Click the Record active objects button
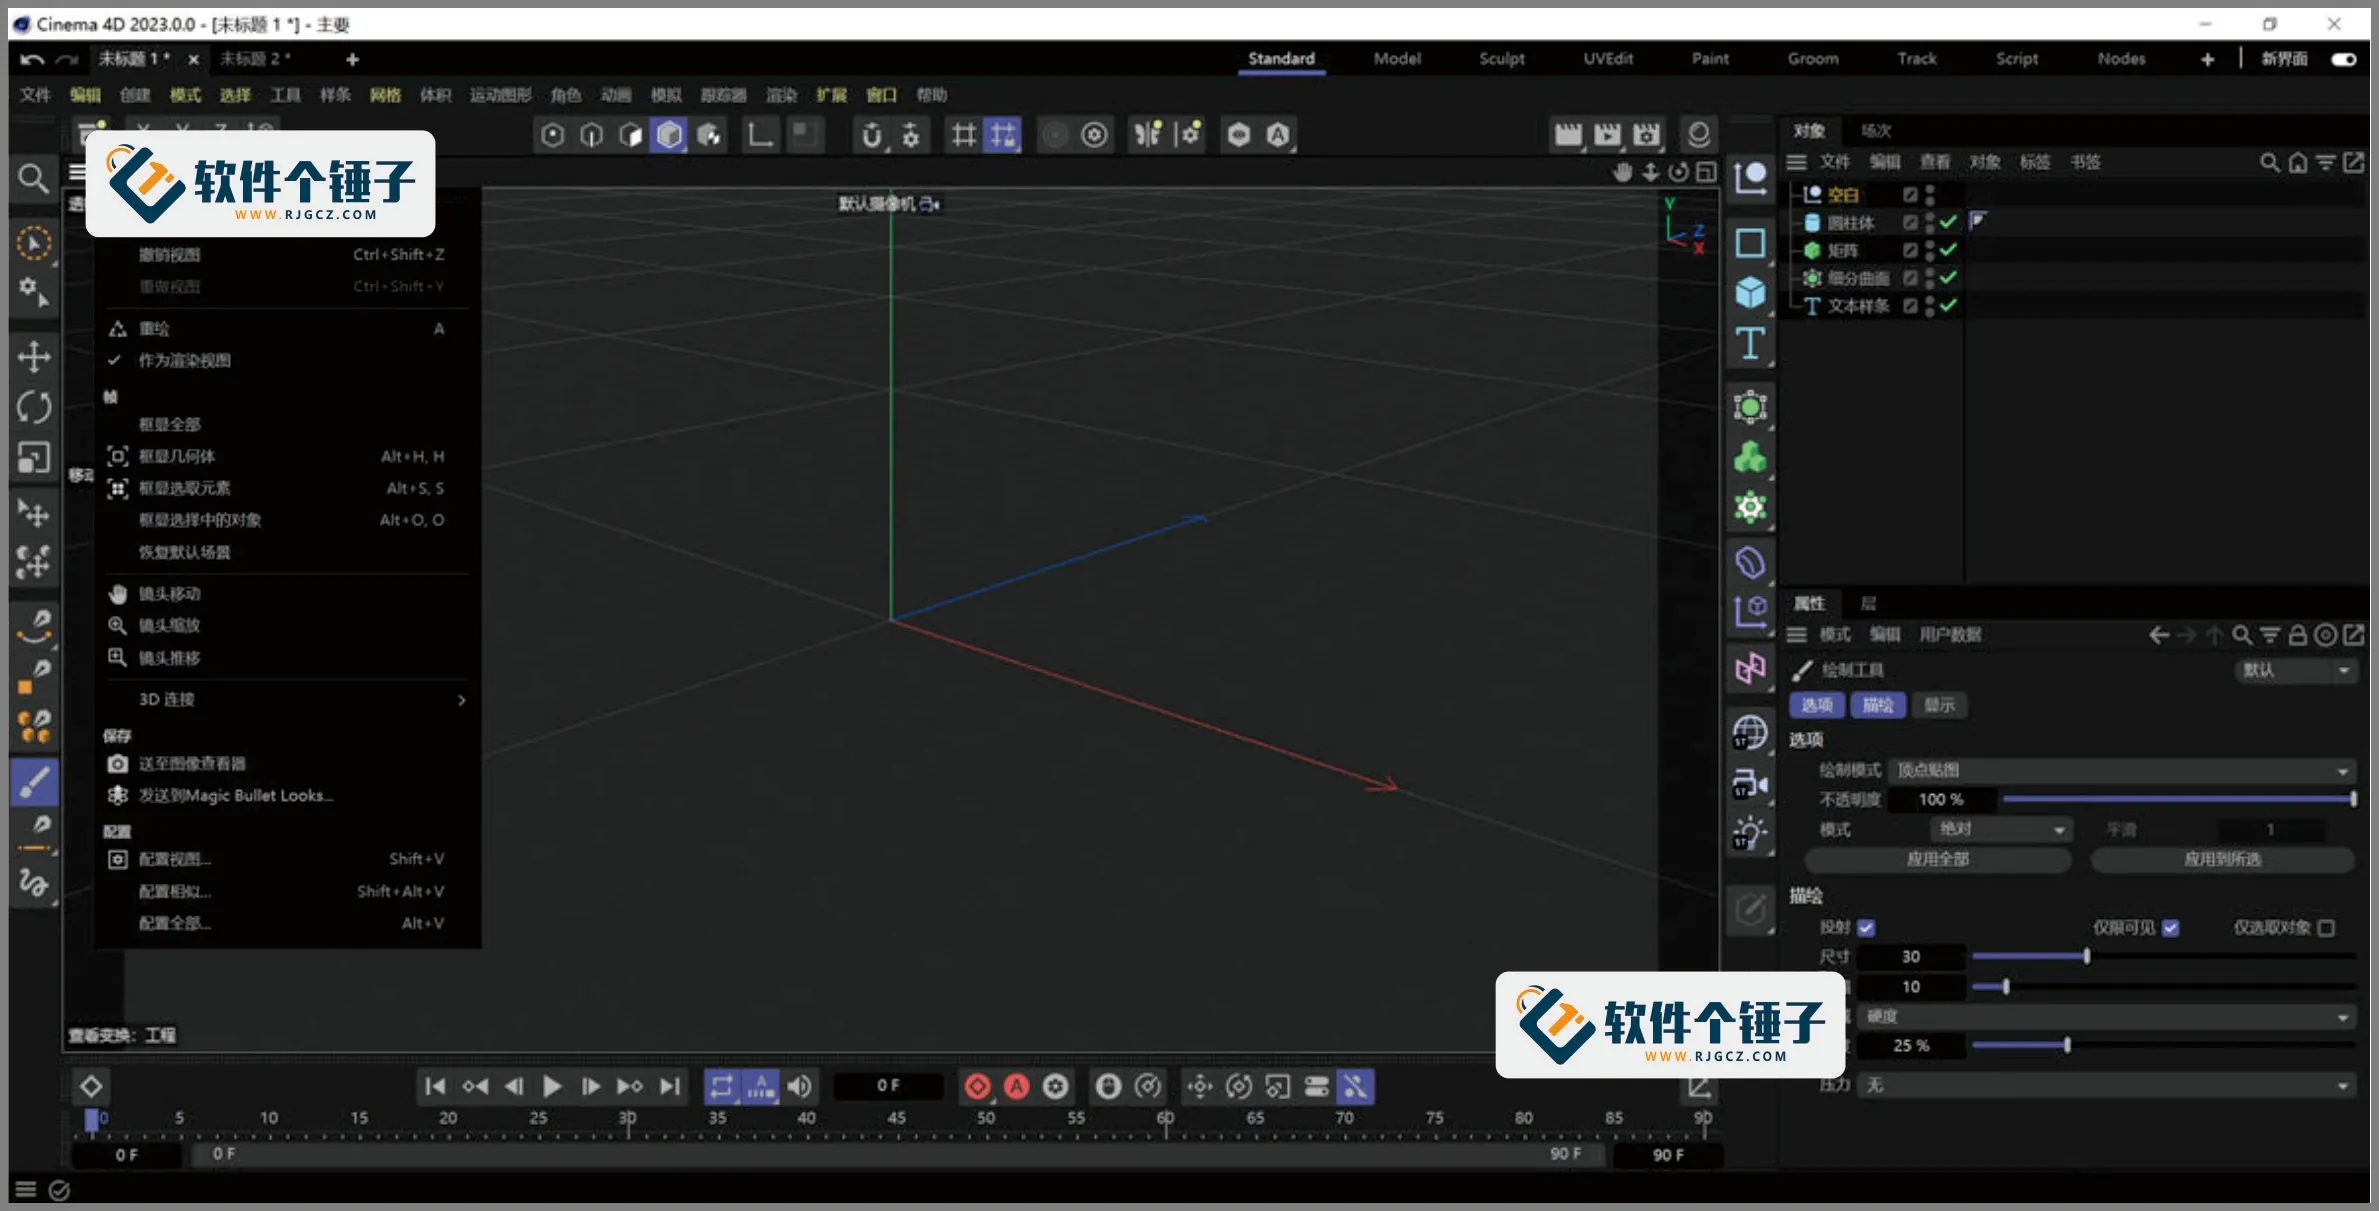Viewport: 2379px width, 1211px height. point(977,1086)
